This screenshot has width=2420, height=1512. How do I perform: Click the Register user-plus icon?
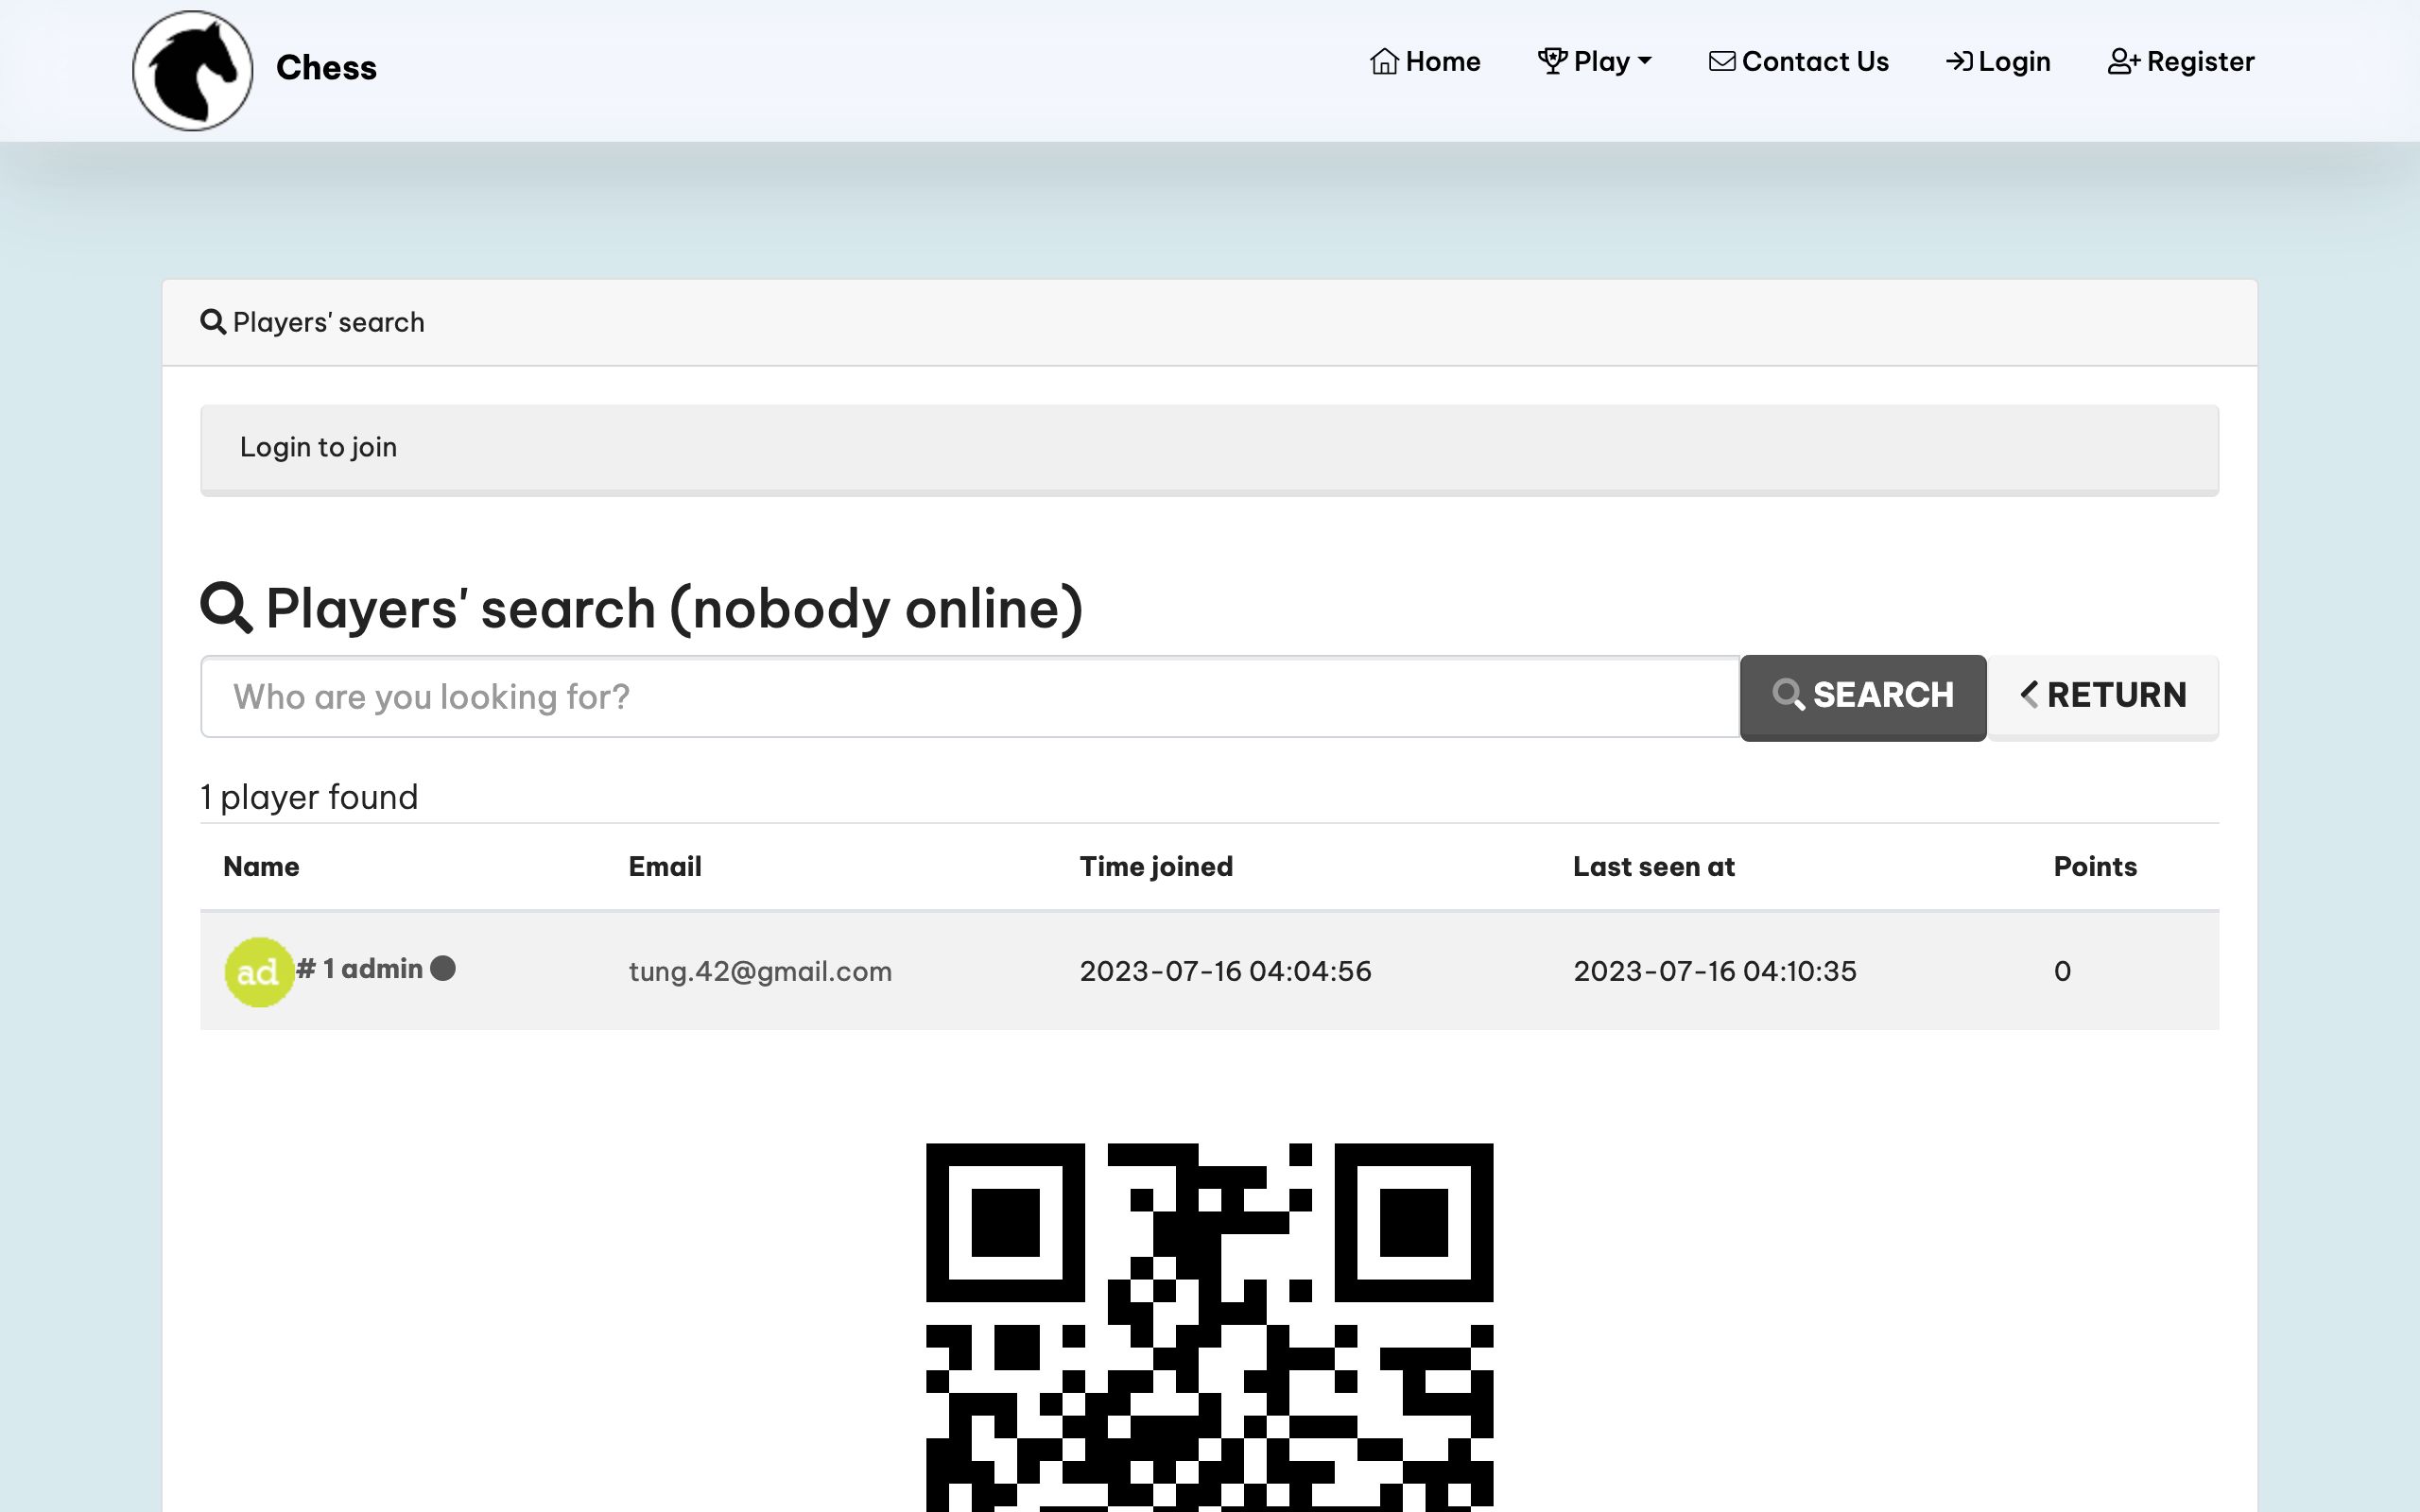(x=2124, y=62)
